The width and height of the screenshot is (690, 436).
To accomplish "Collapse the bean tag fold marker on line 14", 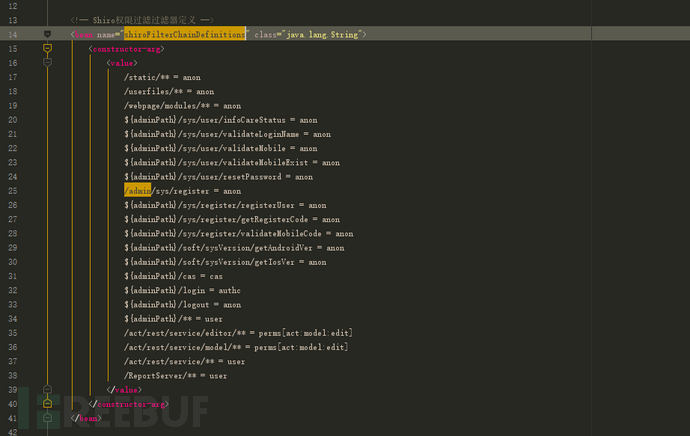I will click(x=48, y=34).
